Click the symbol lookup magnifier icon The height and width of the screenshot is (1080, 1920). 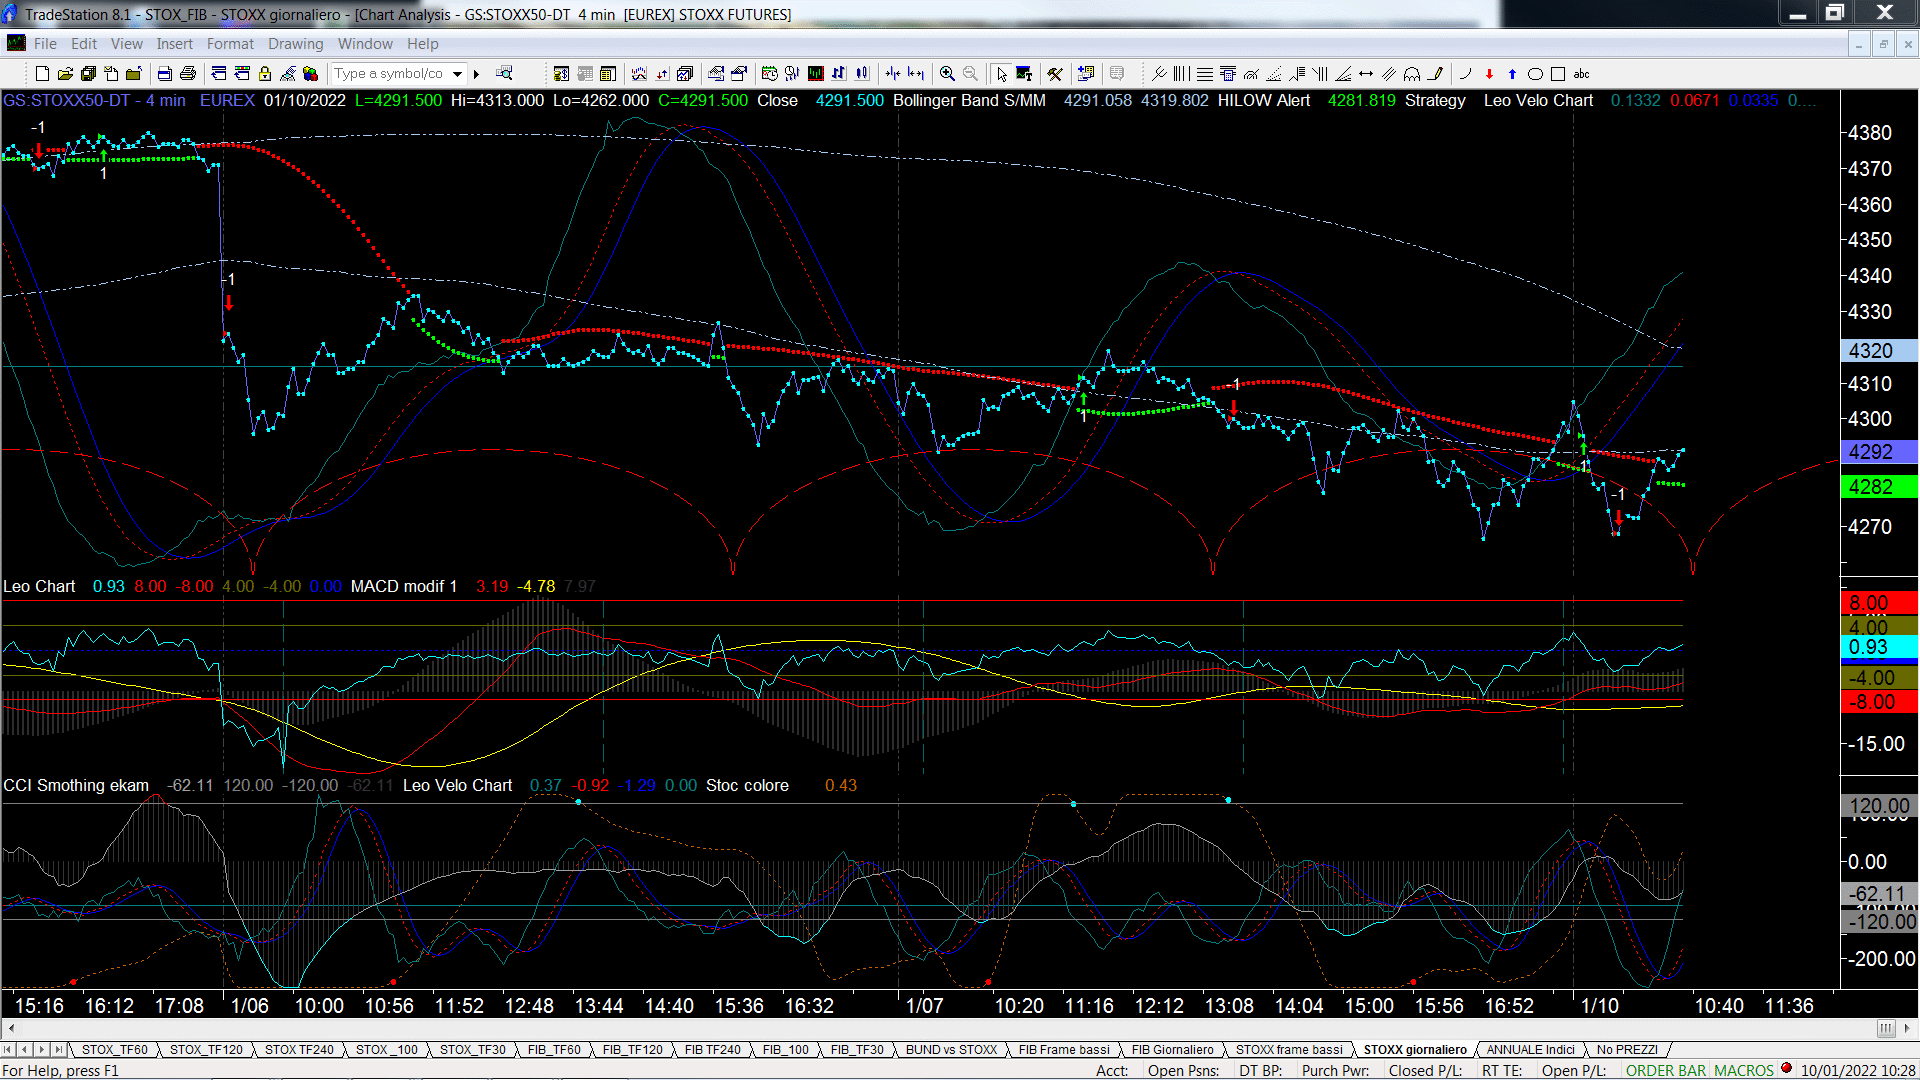coord(504,74)
